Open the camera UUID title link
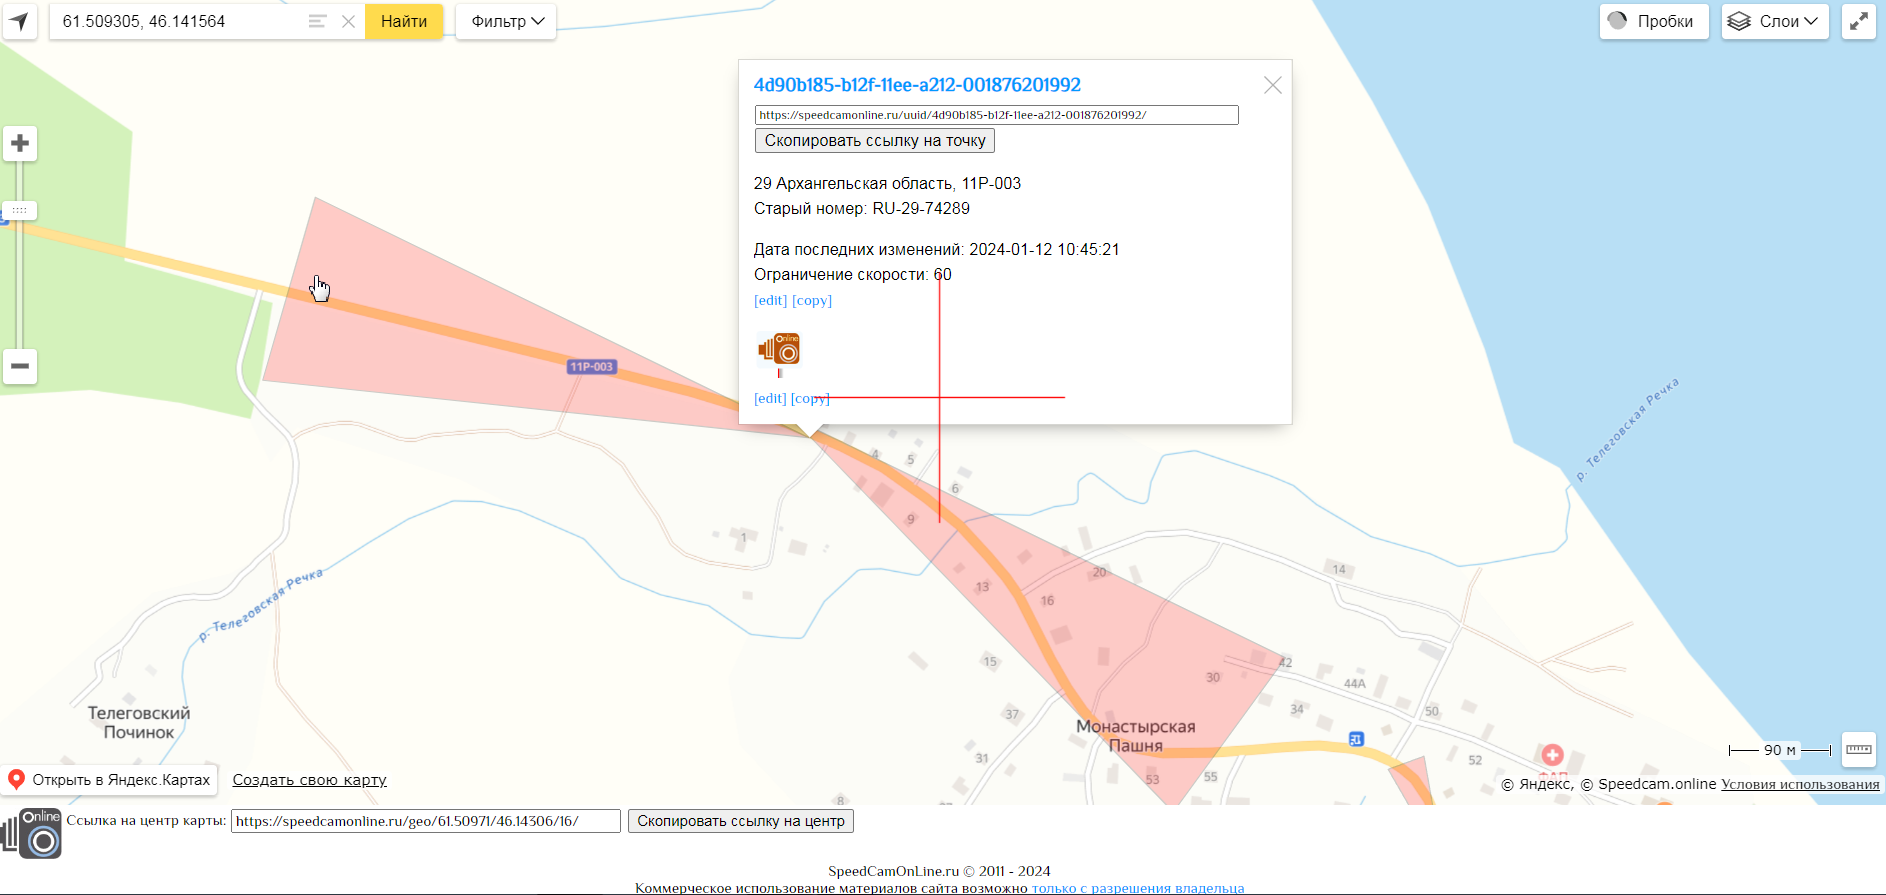The width and height of the screenshot is (1886, 895). pos(916,85)
